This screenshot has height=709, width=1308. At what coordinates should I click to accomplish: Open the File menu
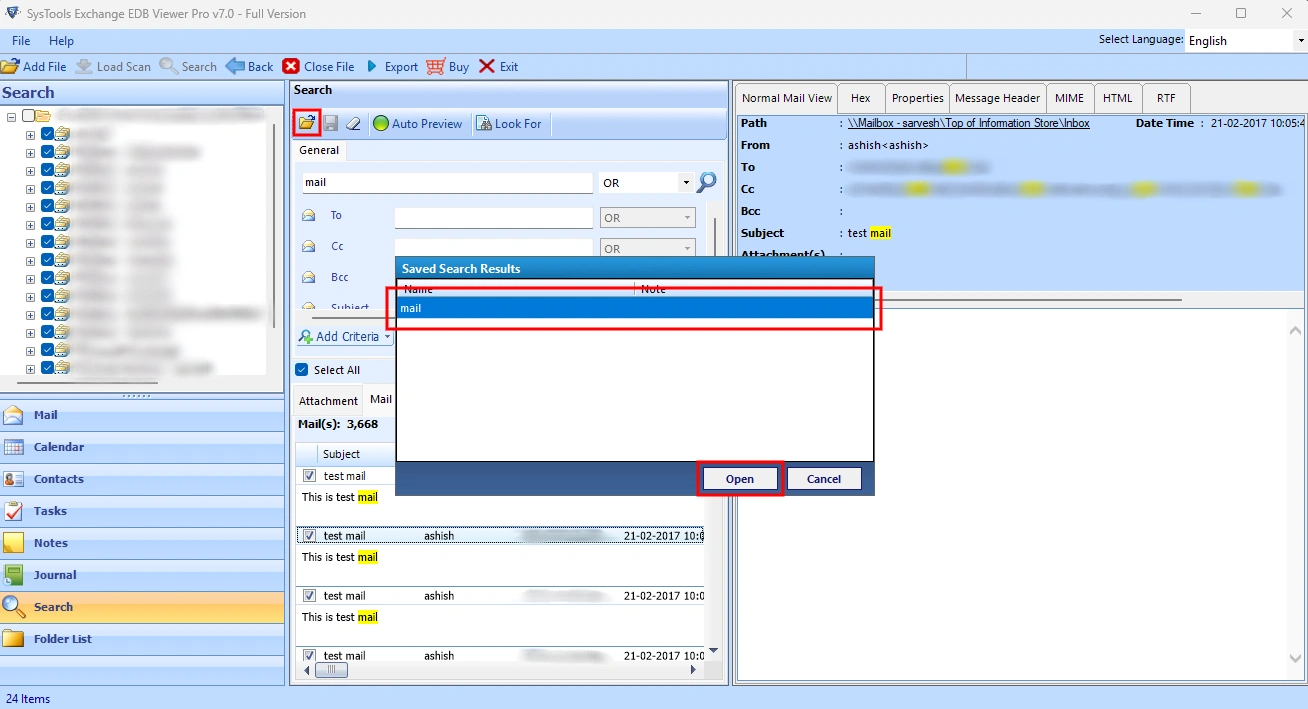pyautogui.click(x=21, y=41)
